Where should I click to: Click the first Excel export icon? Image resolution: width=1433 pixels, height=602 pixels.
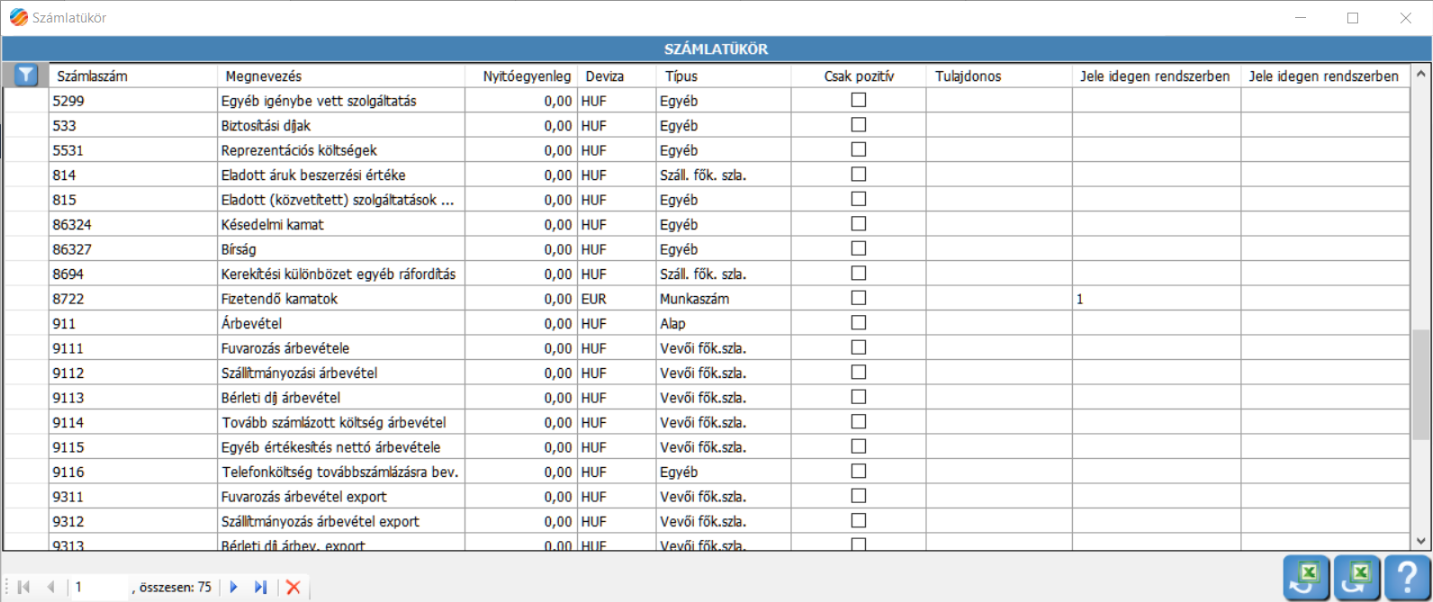coord(1306,578)
